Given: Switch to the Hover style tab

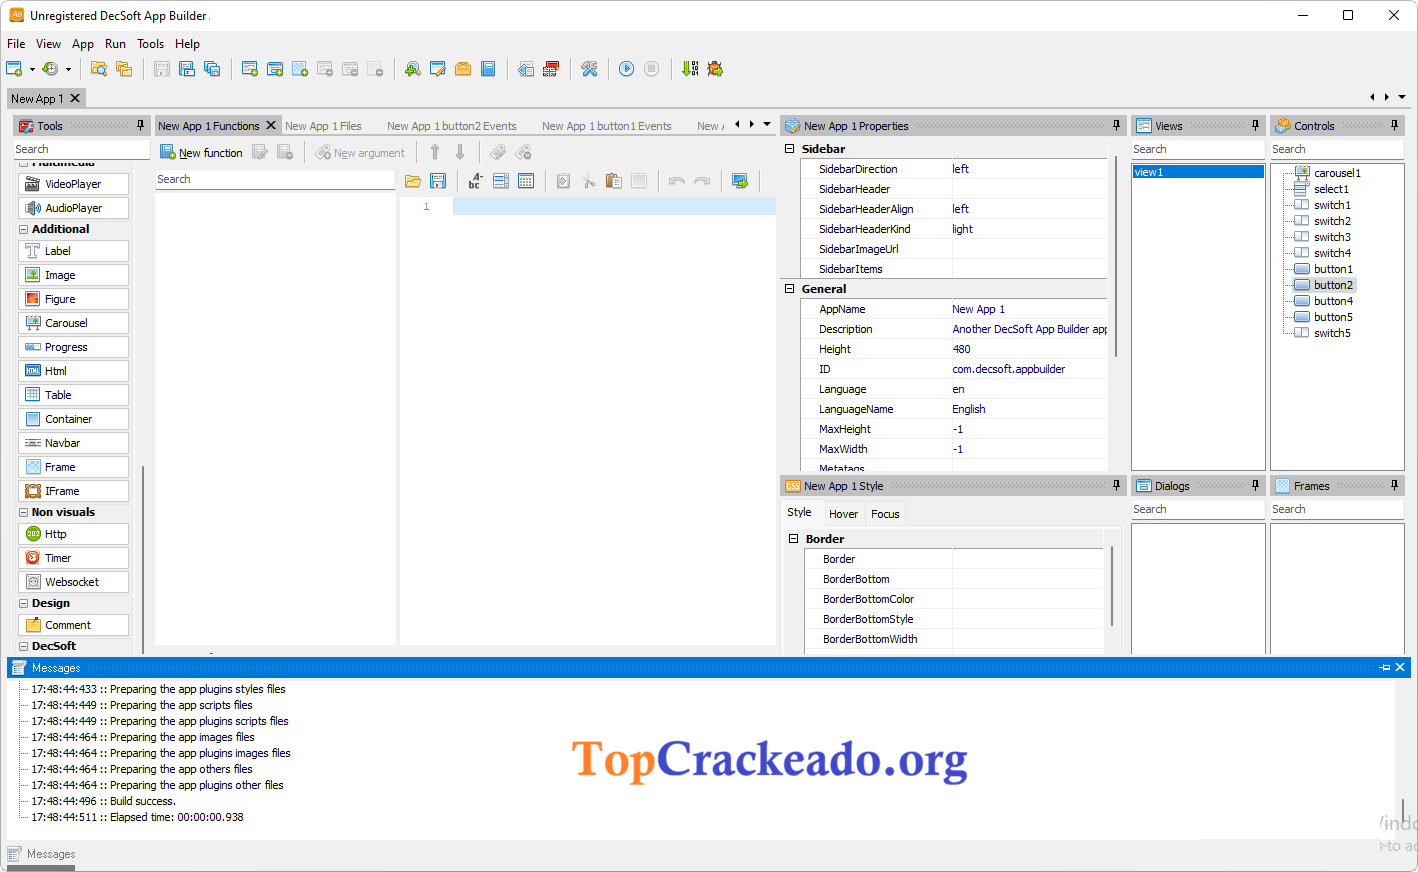Looking at the screenshot, I should (843, 513).
